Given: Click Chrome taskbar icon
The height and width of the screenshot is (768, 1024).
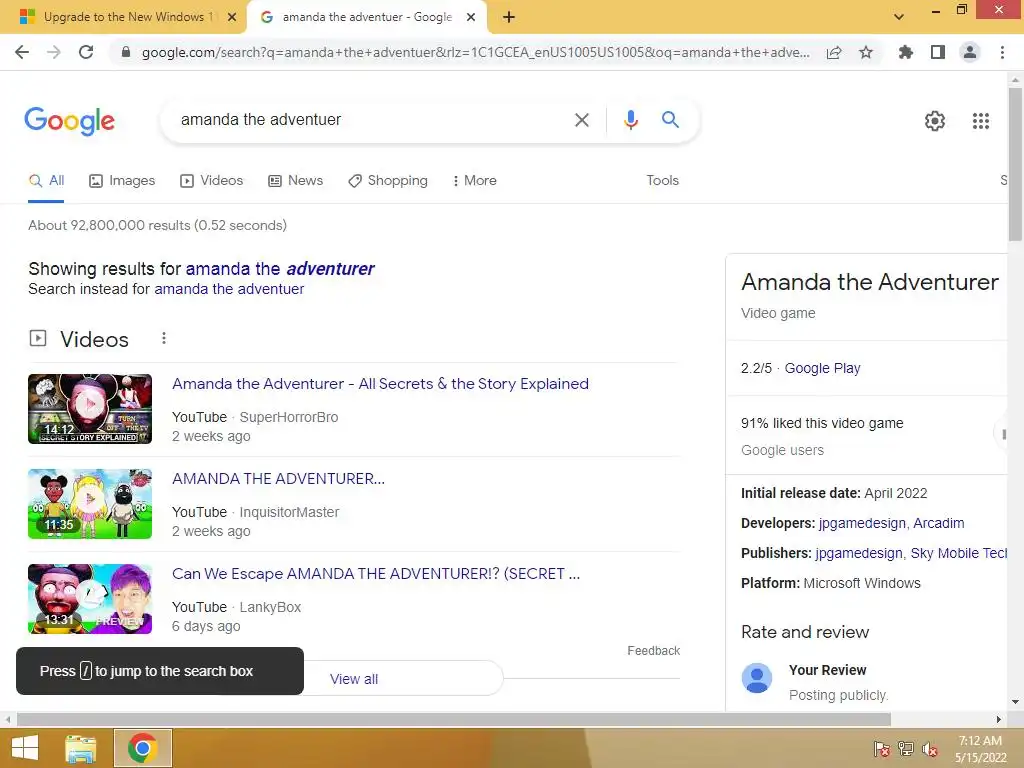Looking at the screenshot, I should click(143, 748).
